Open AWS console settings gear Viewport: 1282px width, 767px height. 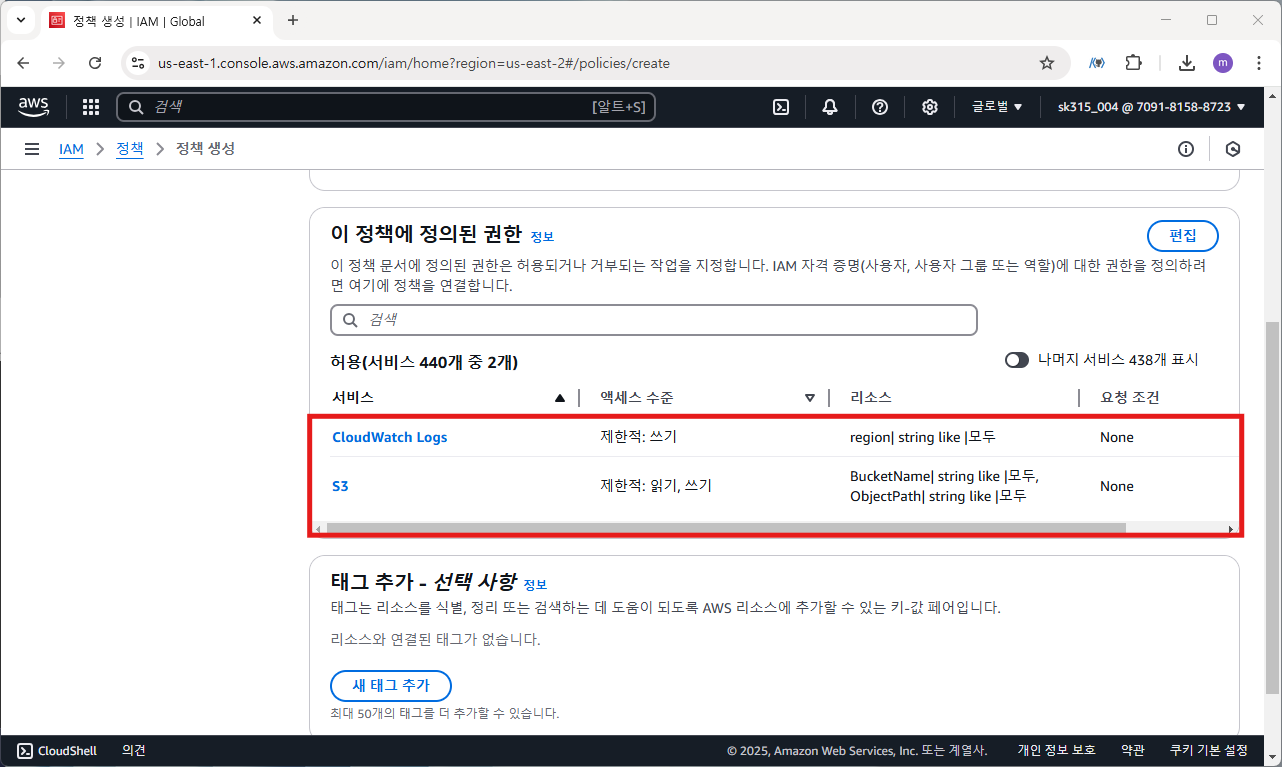[x=930, y=107]
